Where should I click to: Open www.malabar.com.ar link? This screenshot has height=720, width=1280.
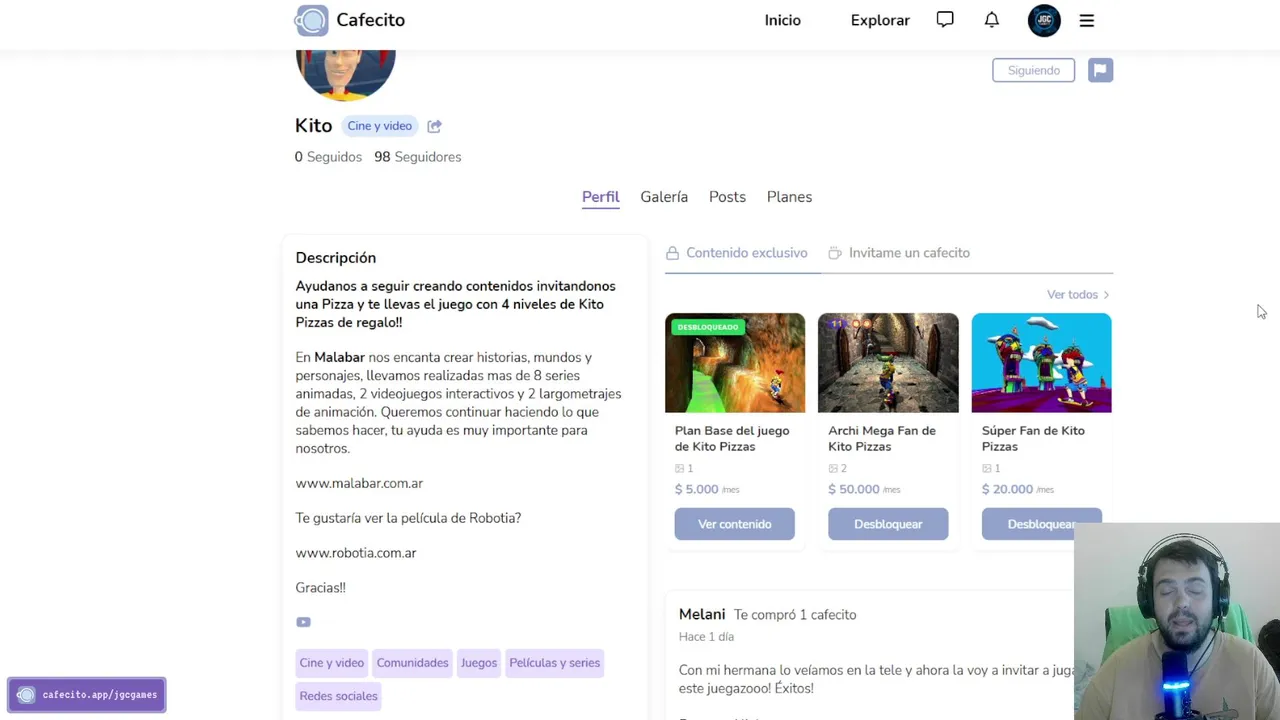(x=359, y=483)
